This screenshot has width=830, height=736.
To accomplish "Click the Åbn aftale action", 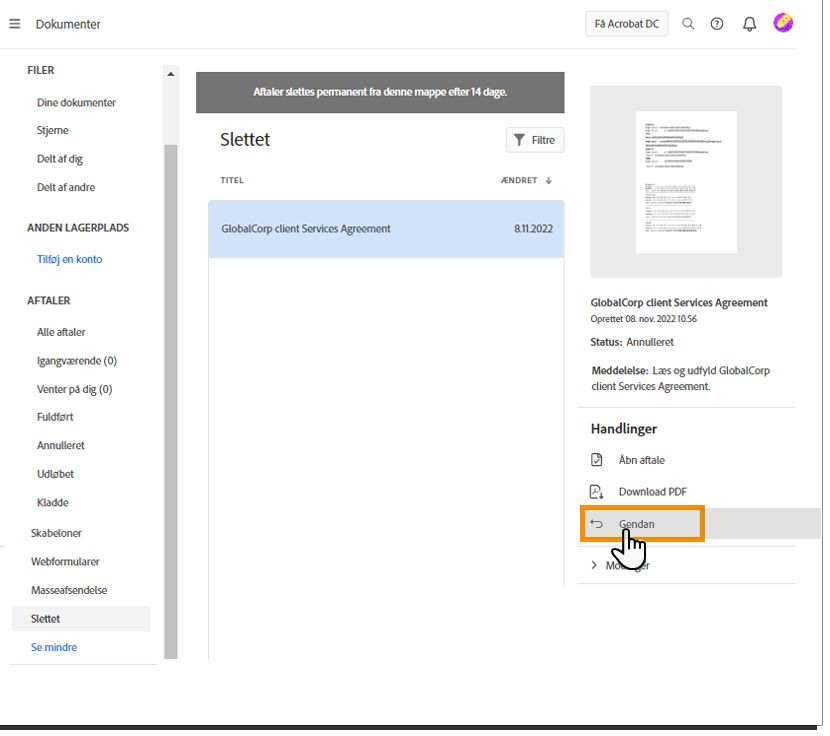I will point(642,460).
